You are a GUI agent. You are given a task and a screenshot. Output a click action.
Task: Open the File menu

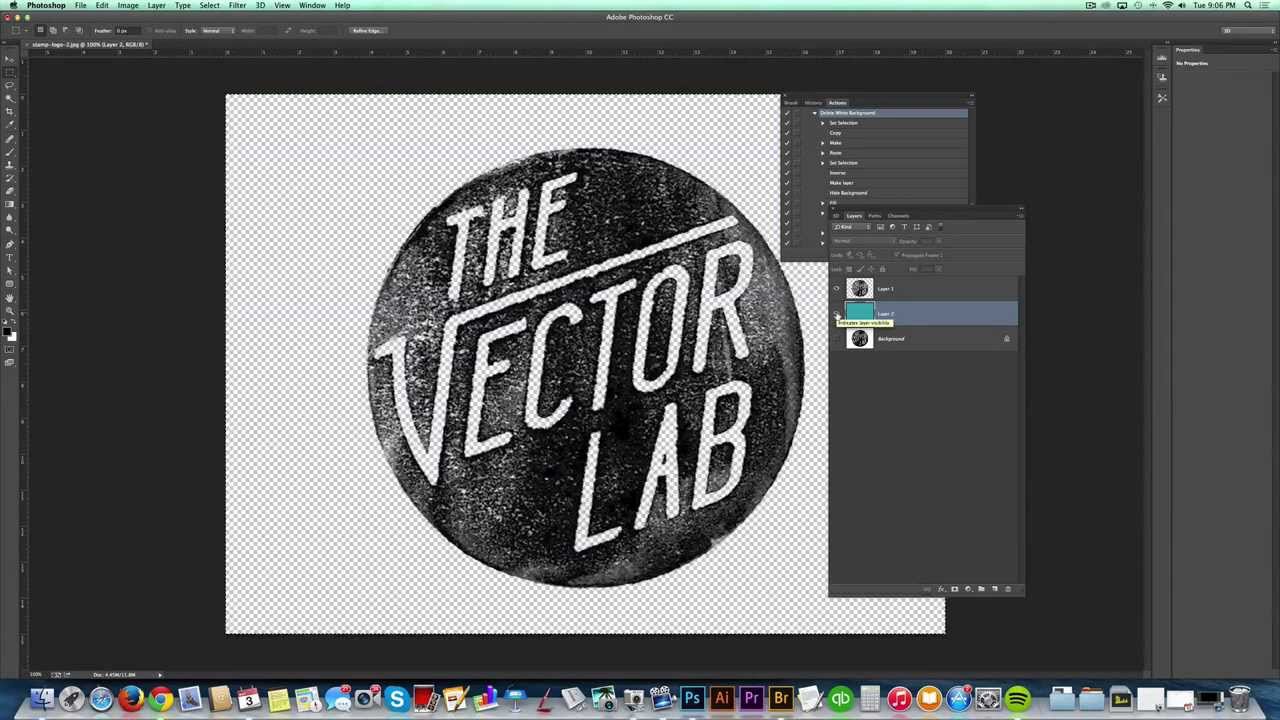pyautogui.click(x=80, y=5)
